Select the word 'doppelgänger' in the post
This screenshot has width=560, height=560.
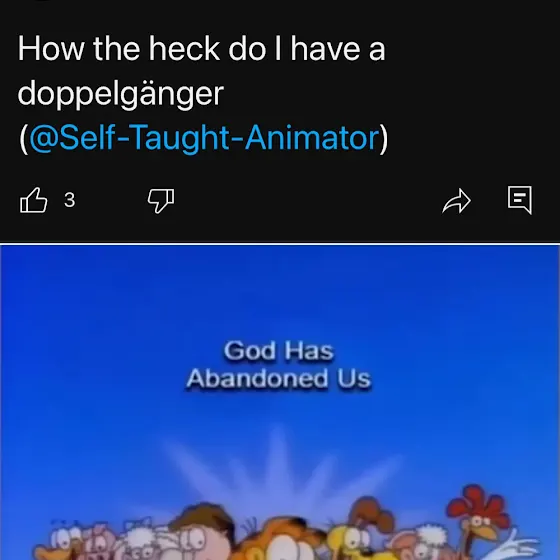[x=121, y=94]
